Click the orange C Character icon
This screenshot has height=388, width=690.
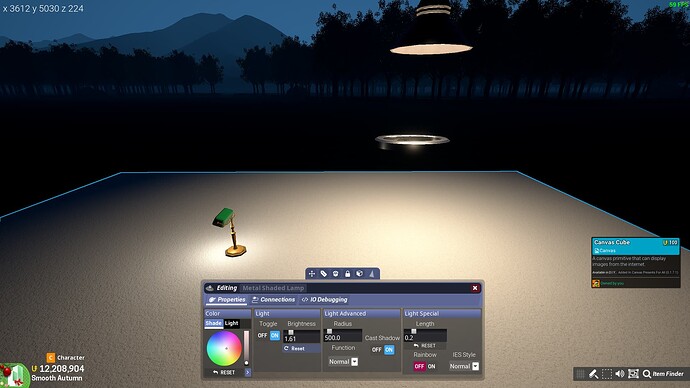[x=51, y=358]
